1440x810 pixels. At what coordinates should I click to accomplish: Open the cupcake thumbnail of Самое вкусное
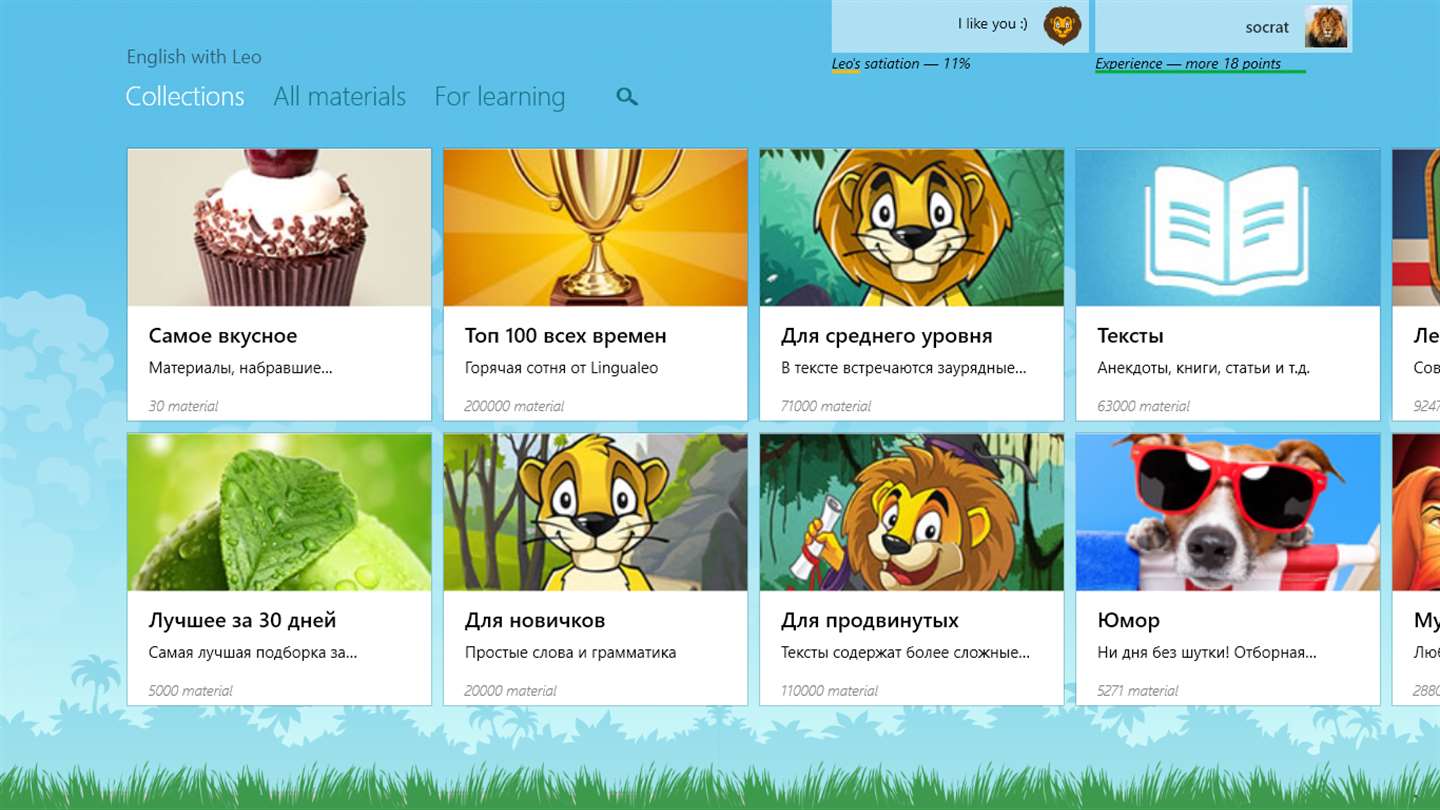click(280, 228)
